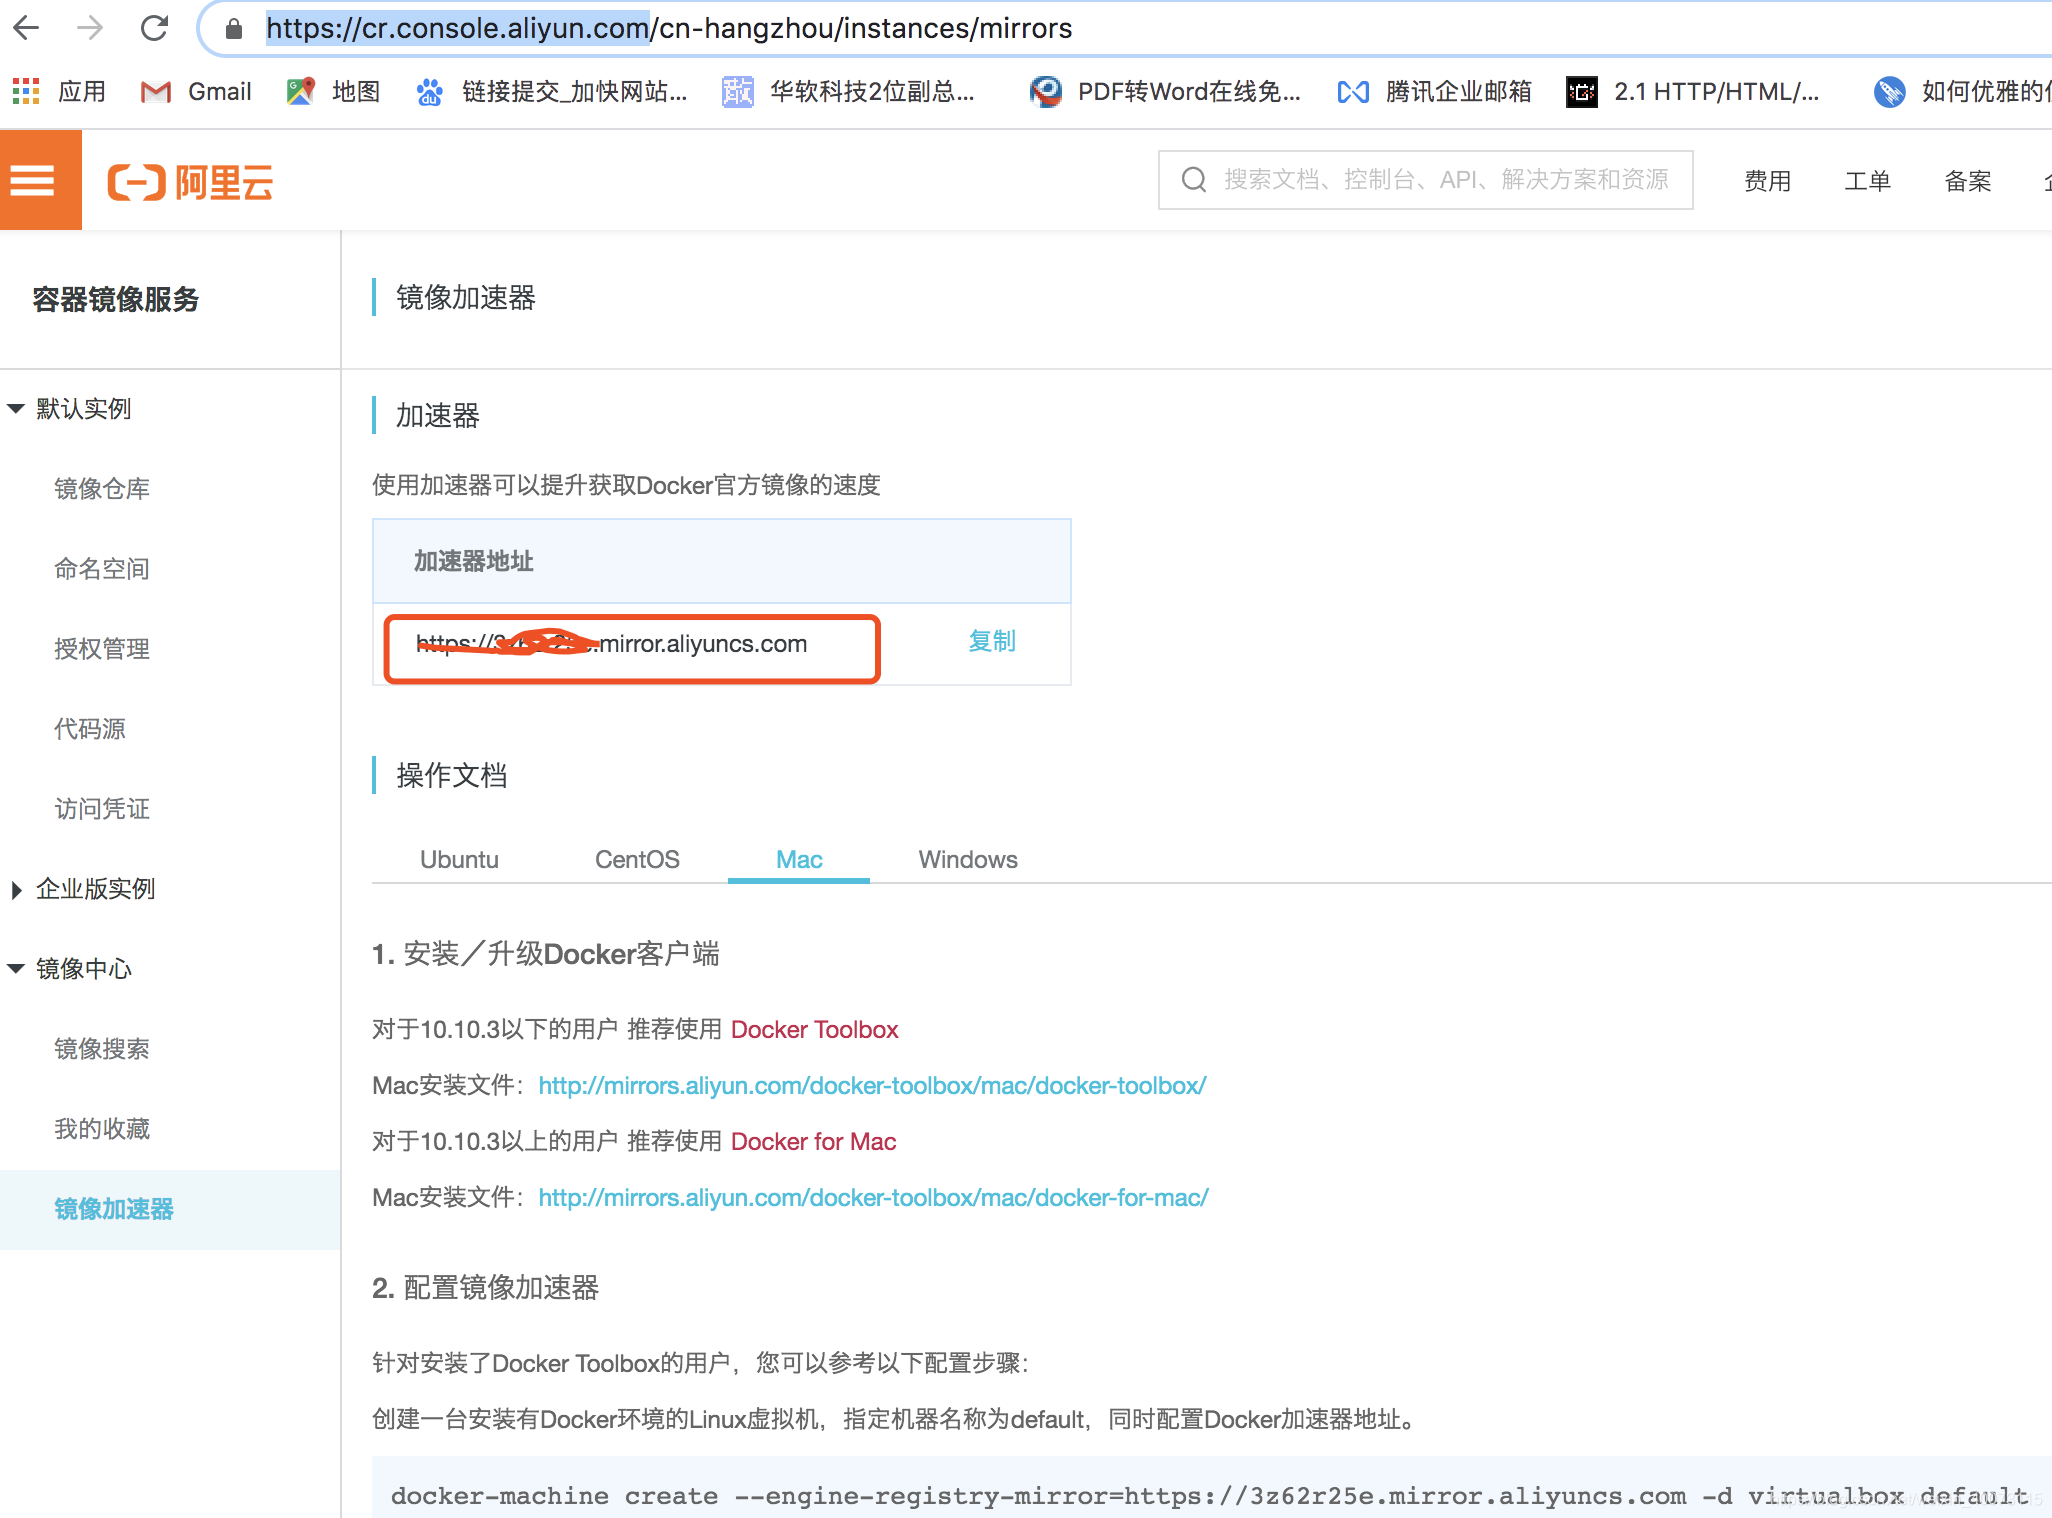Open the 2.1 HTTP/HTML bookmark
The width and height of the screenshot is (2052, 1518).
tap(1693, 92)
